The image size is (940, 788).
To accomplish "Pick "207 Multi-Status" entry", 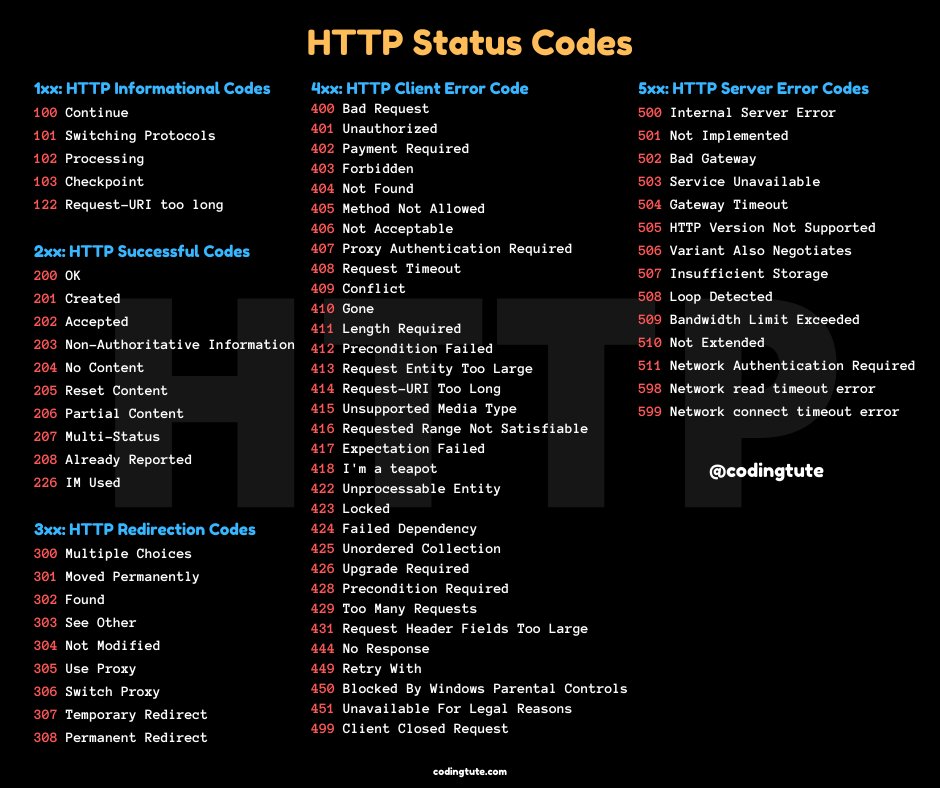I will tap(97, 437).
